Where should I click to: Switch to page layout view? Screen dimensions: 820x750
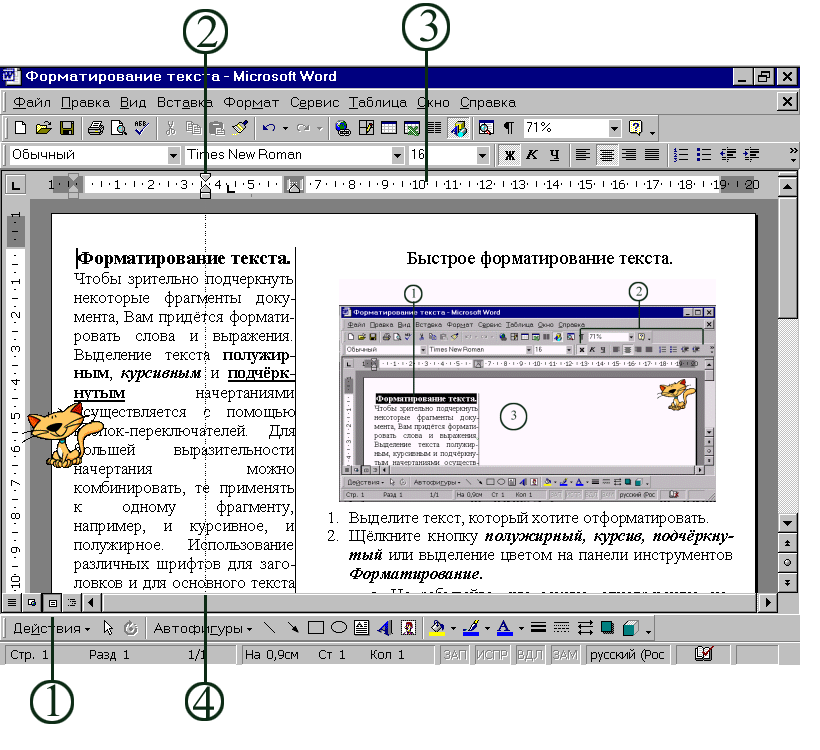tap(52, 603)
